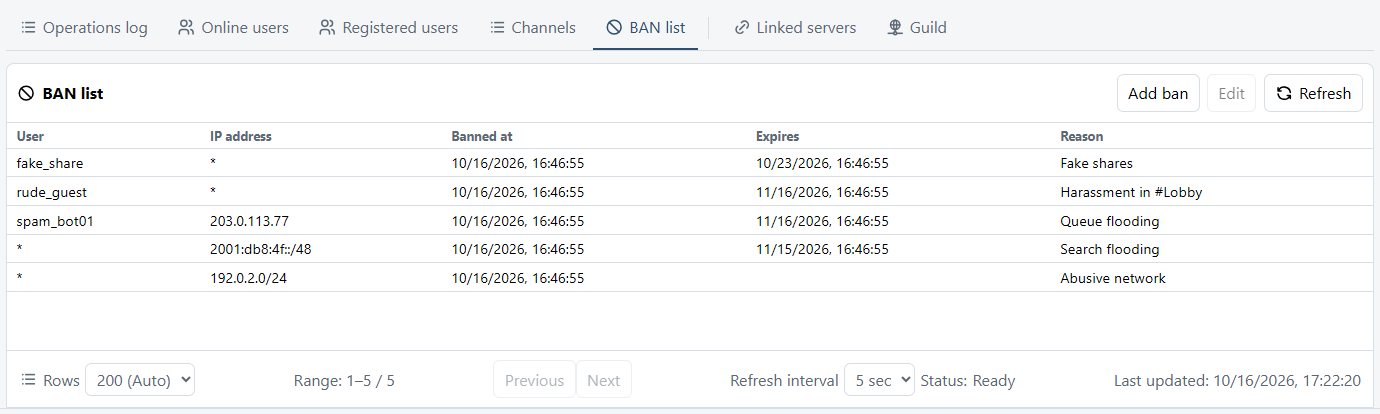Select the spam_bot01 ban row
1380x414 pixels.
[690, 221]
